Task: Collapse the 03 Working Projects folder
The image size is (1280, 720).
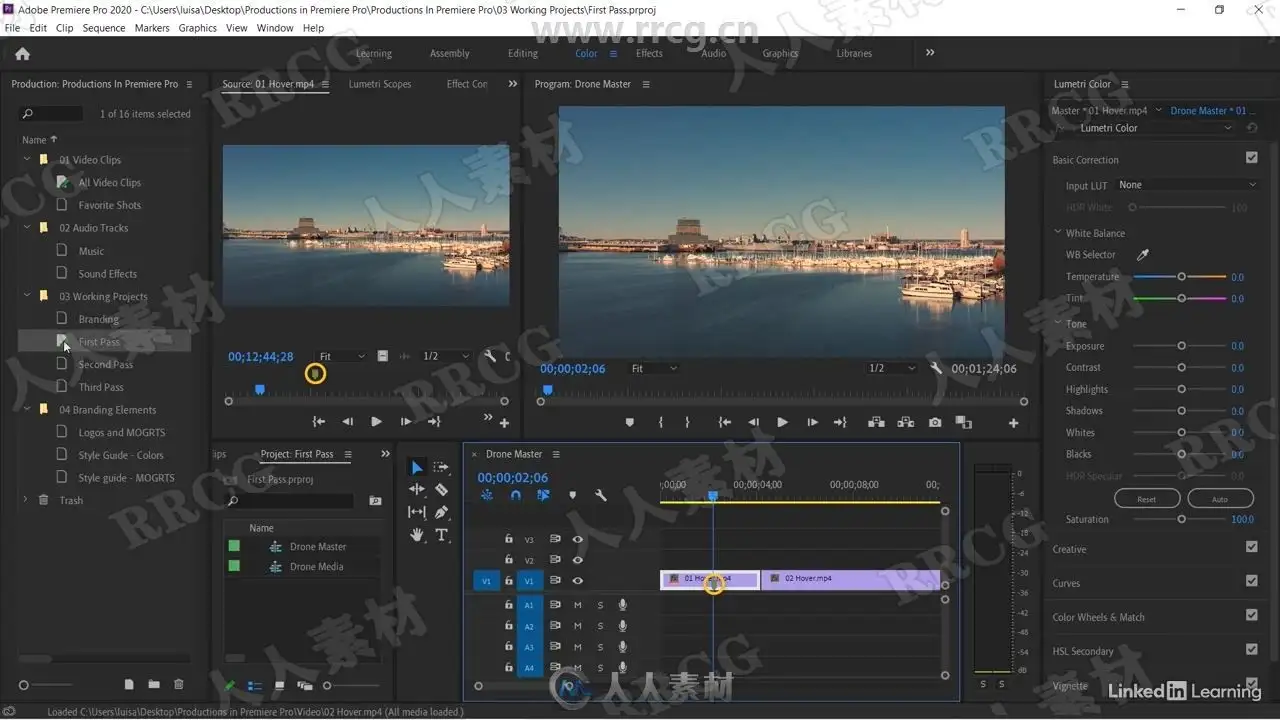Action: (27, 296)
